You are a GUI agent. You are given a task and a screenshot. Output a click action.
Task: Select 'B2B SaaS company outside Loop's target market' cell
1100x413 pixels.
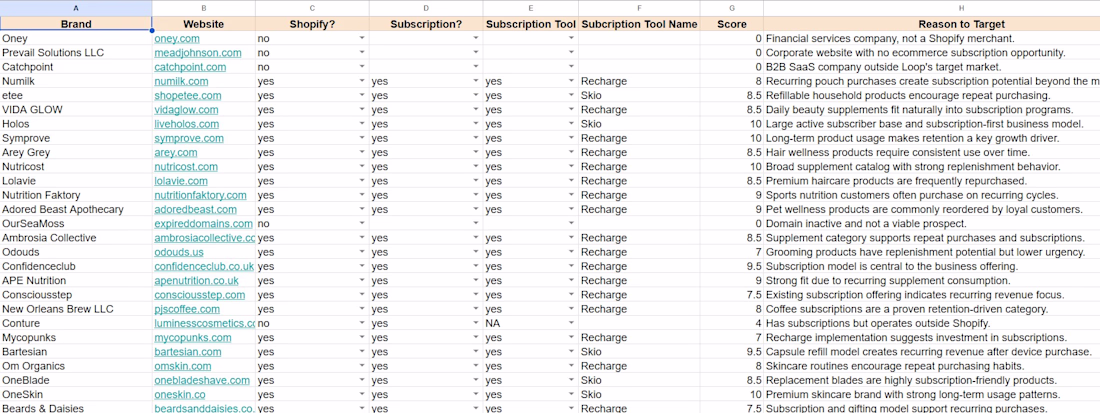(x=932, y=67)
